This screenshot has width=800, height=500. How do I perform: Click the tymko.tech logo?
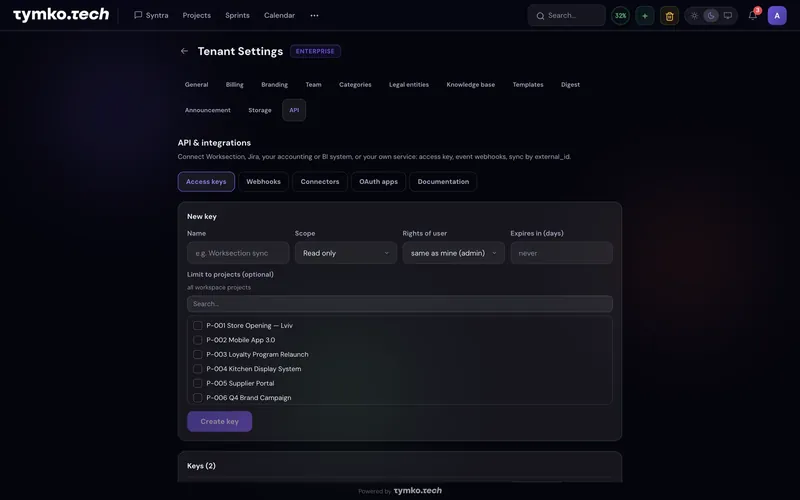[61, 15]
